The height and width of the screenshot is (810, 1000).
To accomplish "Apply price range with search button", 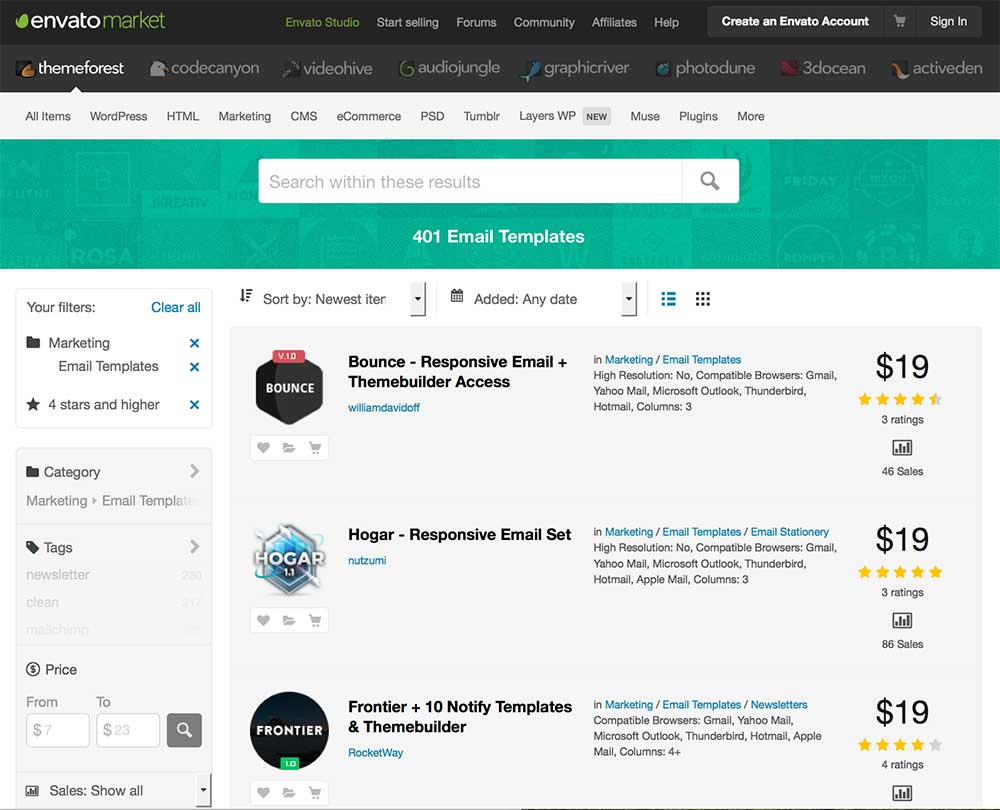I will [184, 730].
